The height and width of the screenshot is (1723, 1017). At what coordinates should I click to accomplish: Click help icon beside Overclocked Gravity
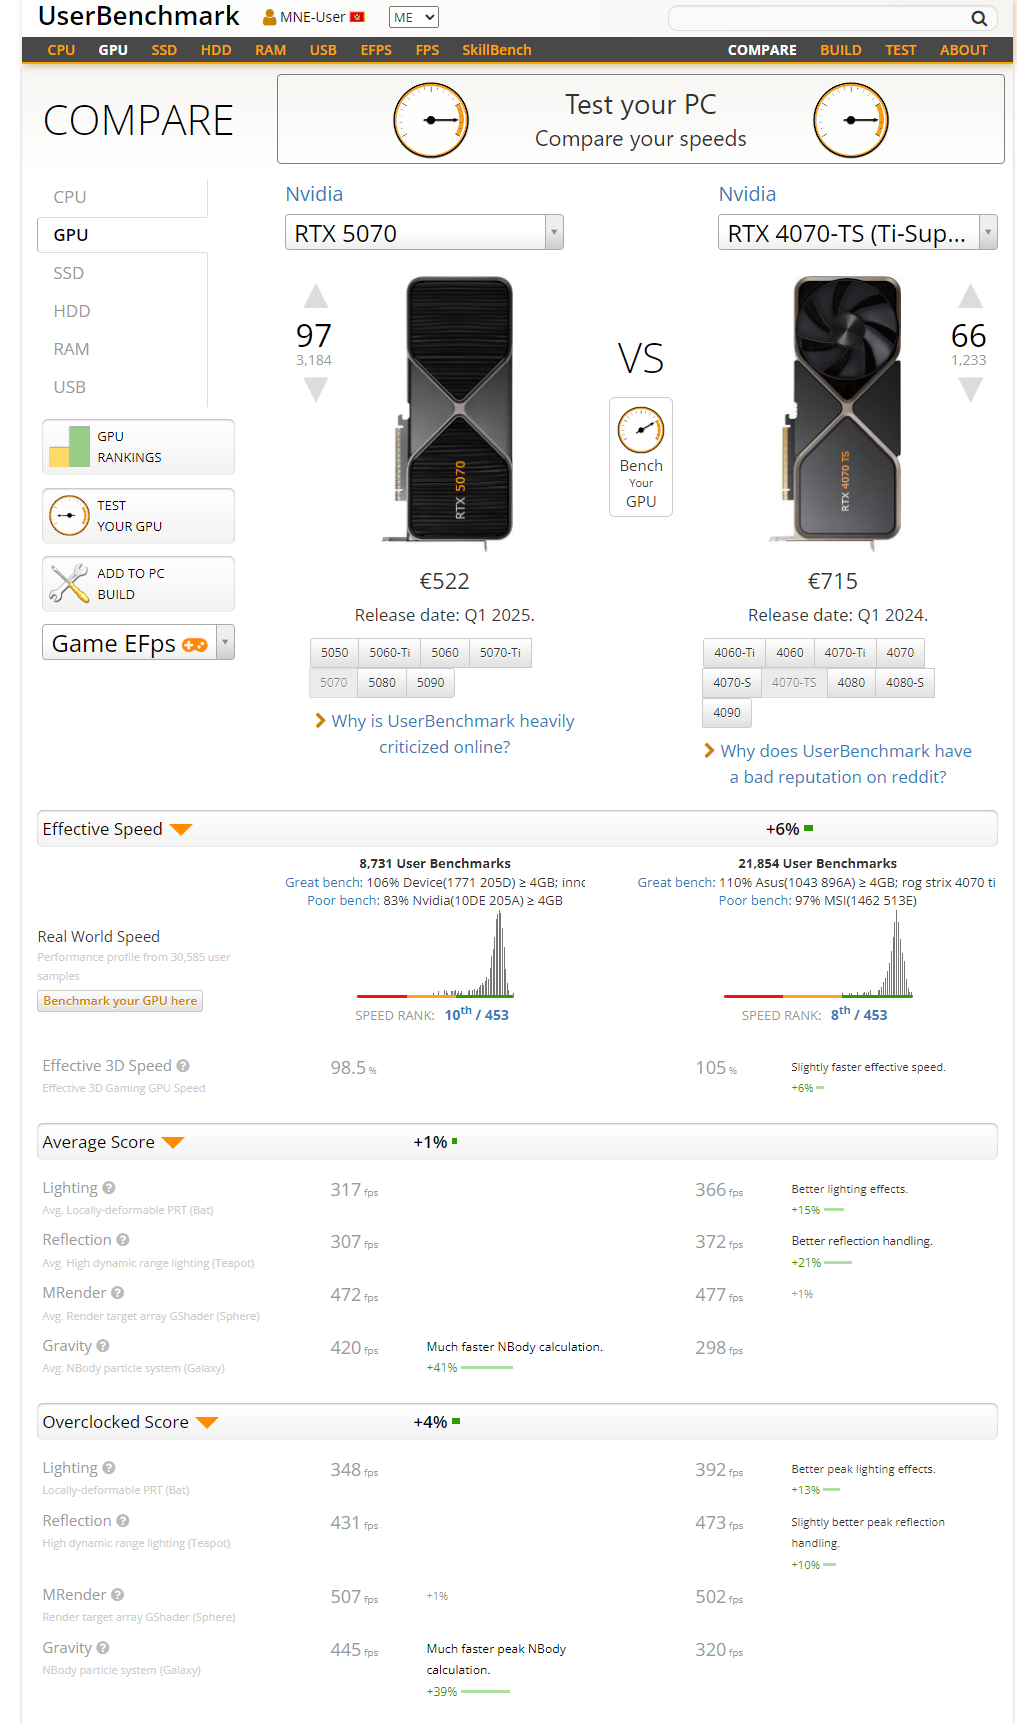(x=103, y=1648)
